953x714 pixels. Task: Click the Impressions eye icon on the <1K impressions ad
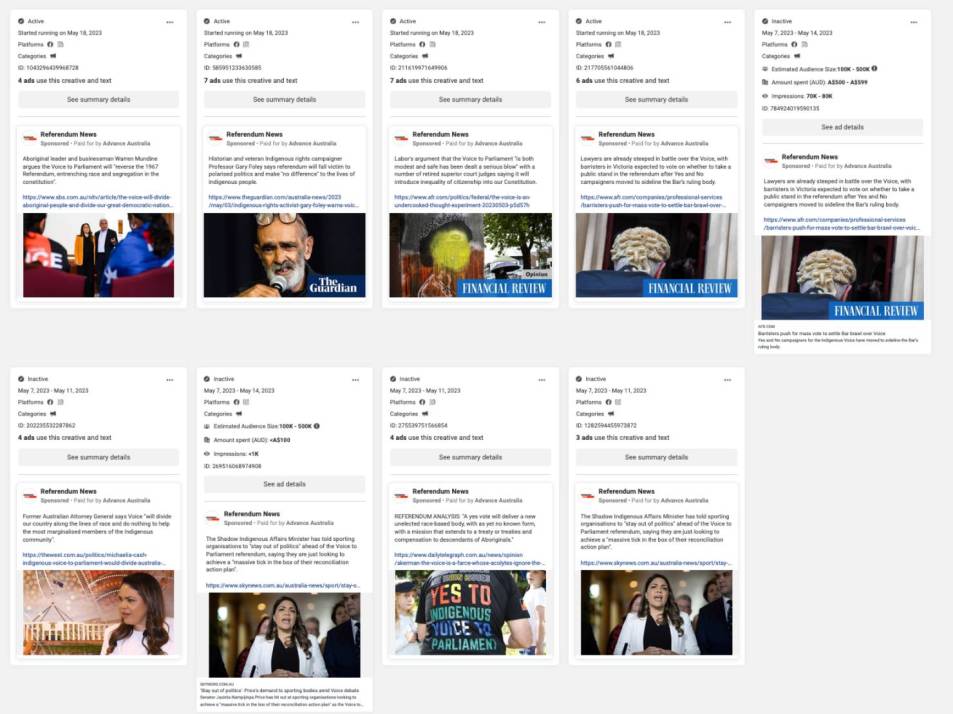(x=207, y=453)
